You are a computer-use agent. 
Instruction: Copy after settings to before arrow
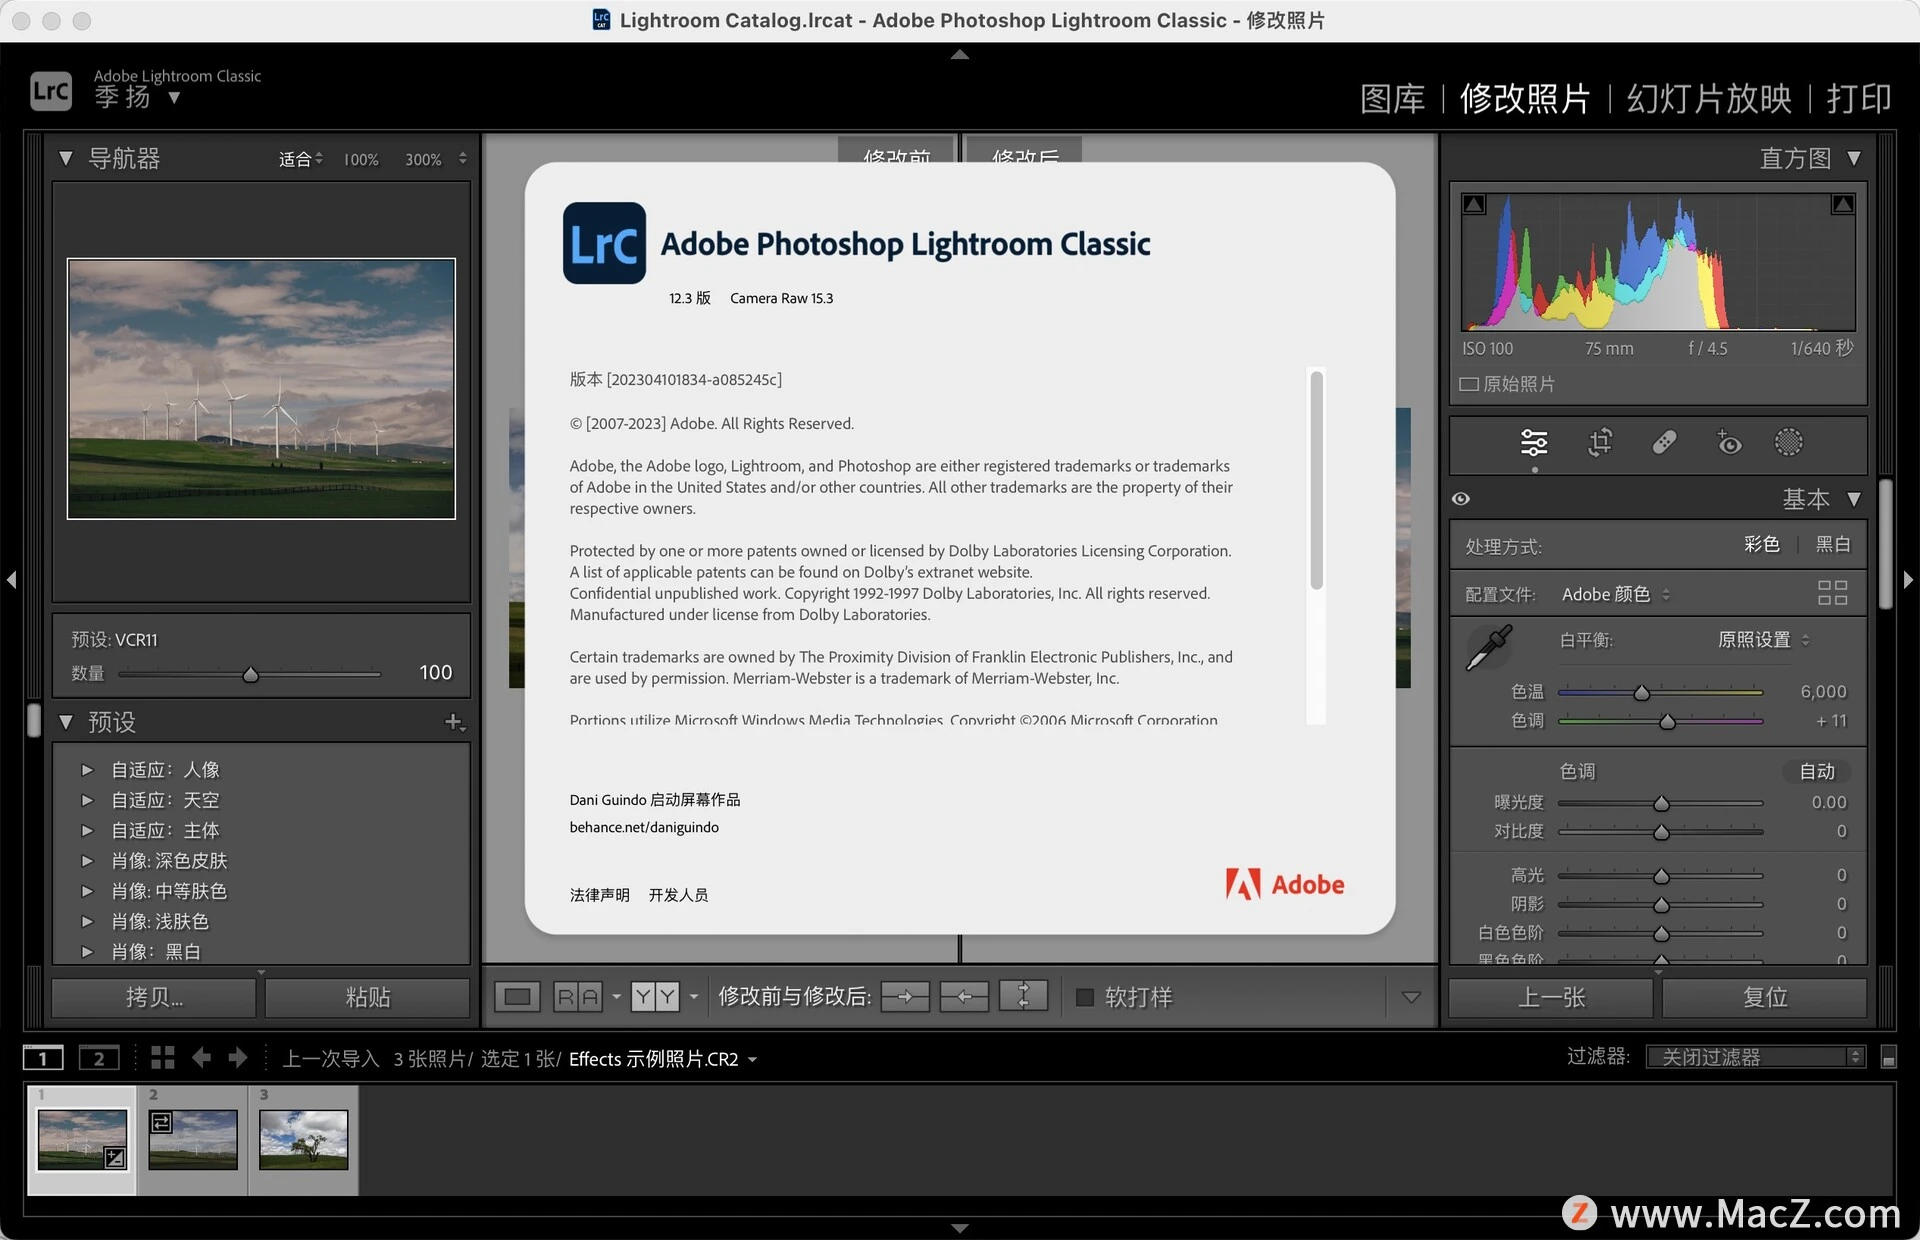(964, 997)
